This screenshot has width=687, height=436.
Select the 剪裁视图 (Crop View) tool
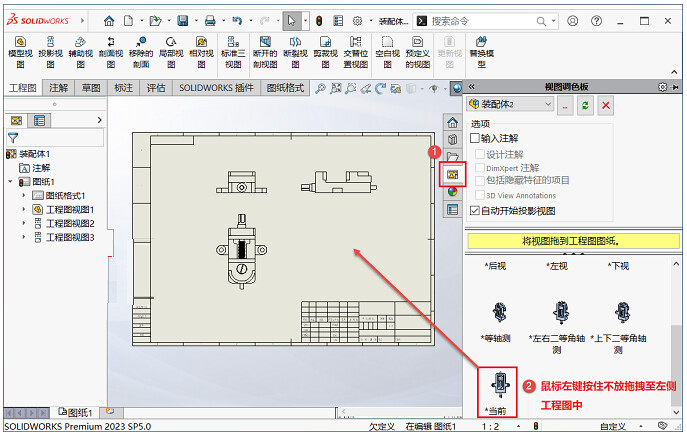(325, 51)
